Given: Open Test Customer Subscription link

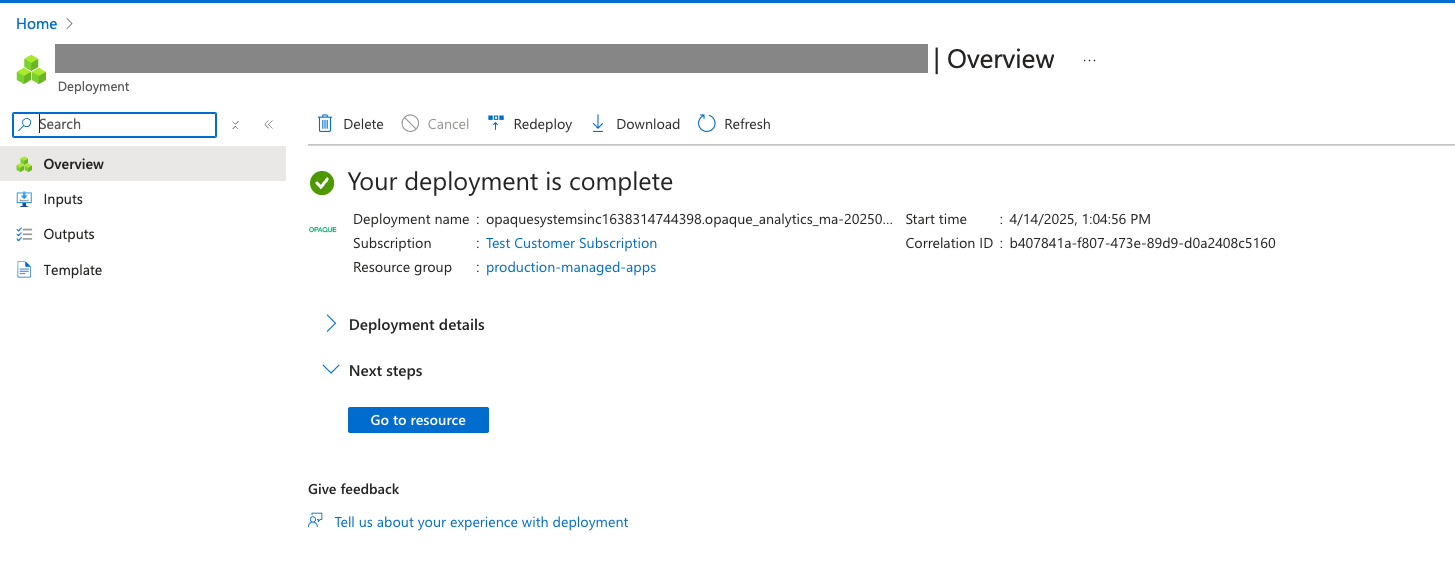Looking at the screenshot, I should (x=571, y=243).
